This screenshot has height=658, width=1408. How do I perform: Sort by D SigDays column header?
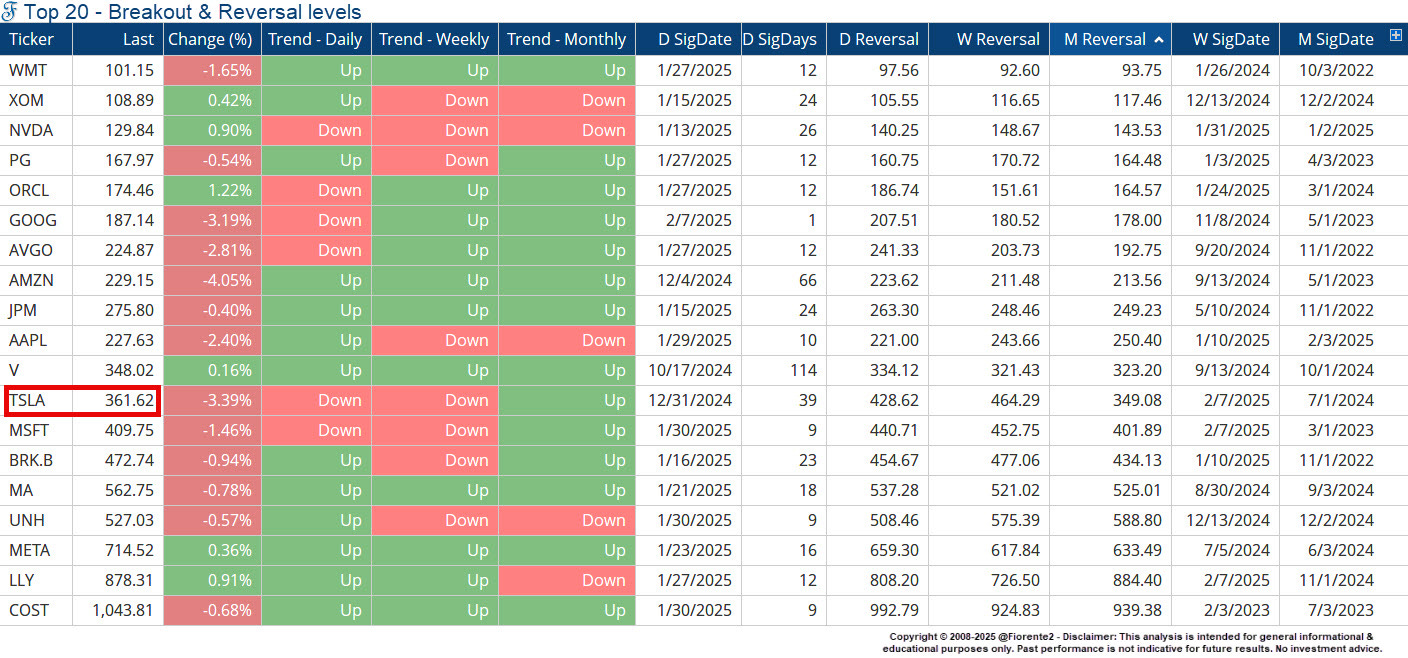click(784, 39)
